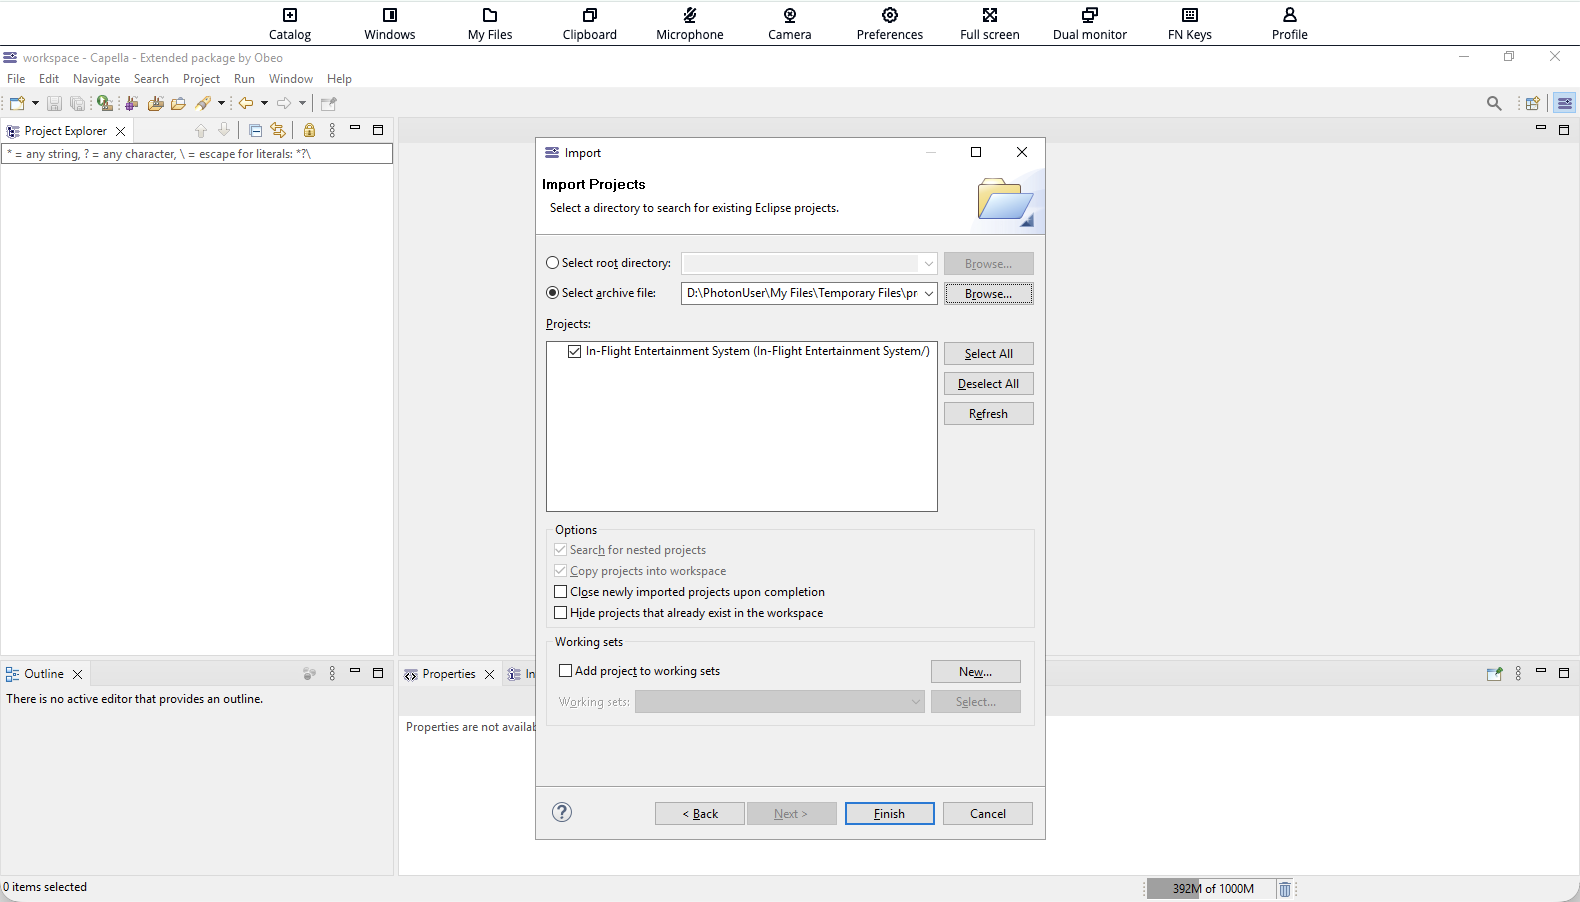Enable 'Close newly imported projects upon completion'
This screenshot has width=1580, height=902.
click(561, 592)
